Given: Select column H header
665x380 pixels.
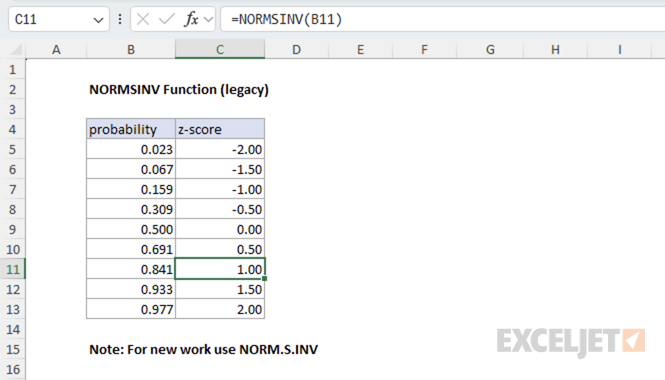Looking at the screenshot, I should (x=556, y=50).
